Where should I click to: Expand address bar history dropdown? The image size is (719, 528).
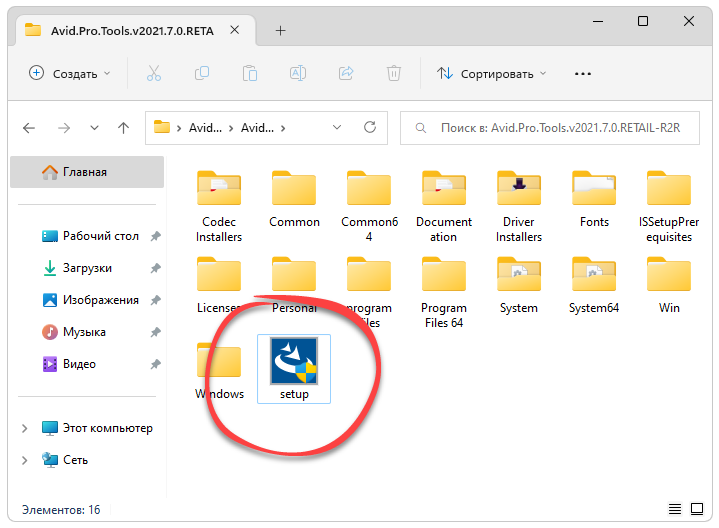coord(337,128)
